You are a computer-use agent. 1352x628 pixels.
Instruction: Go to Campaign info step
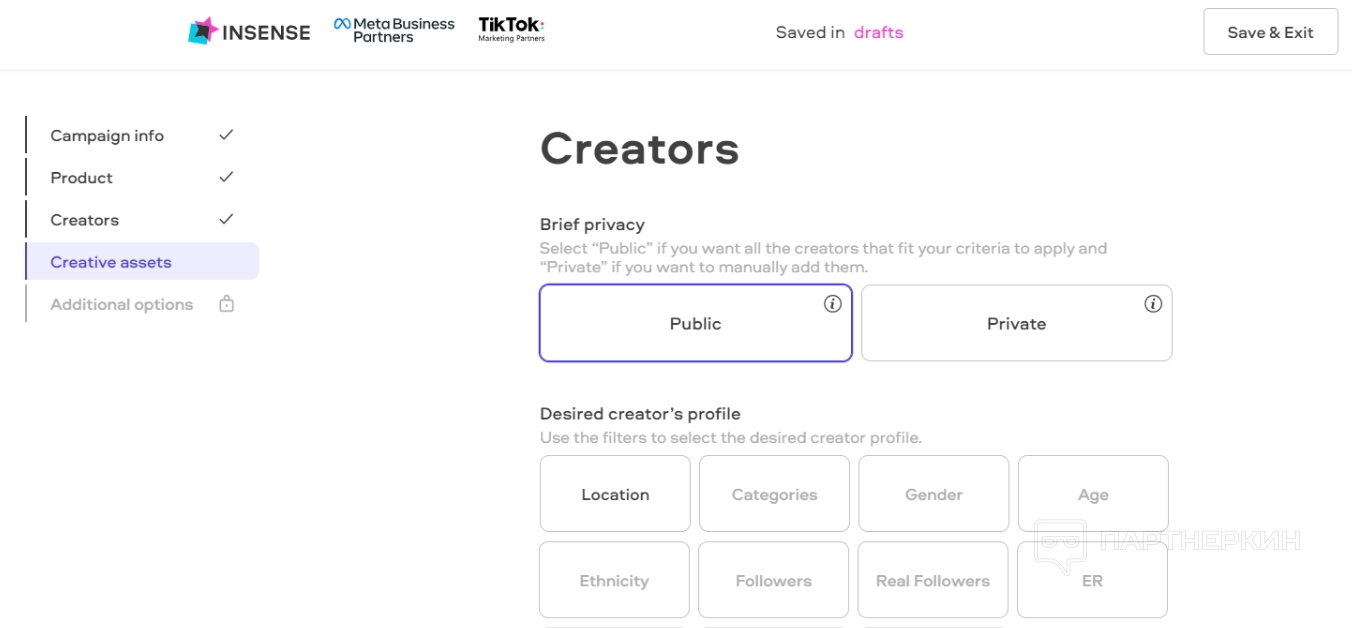point(107,136)
